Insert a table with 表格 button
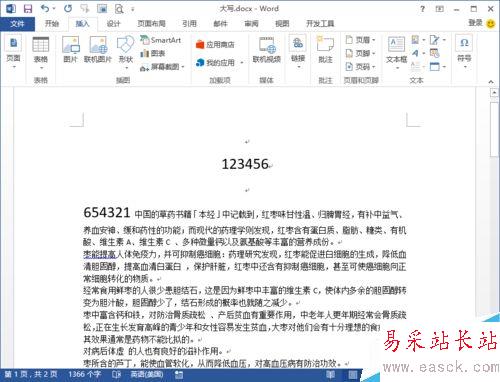This screenshot has width=500, height=382. coord(41,53)
